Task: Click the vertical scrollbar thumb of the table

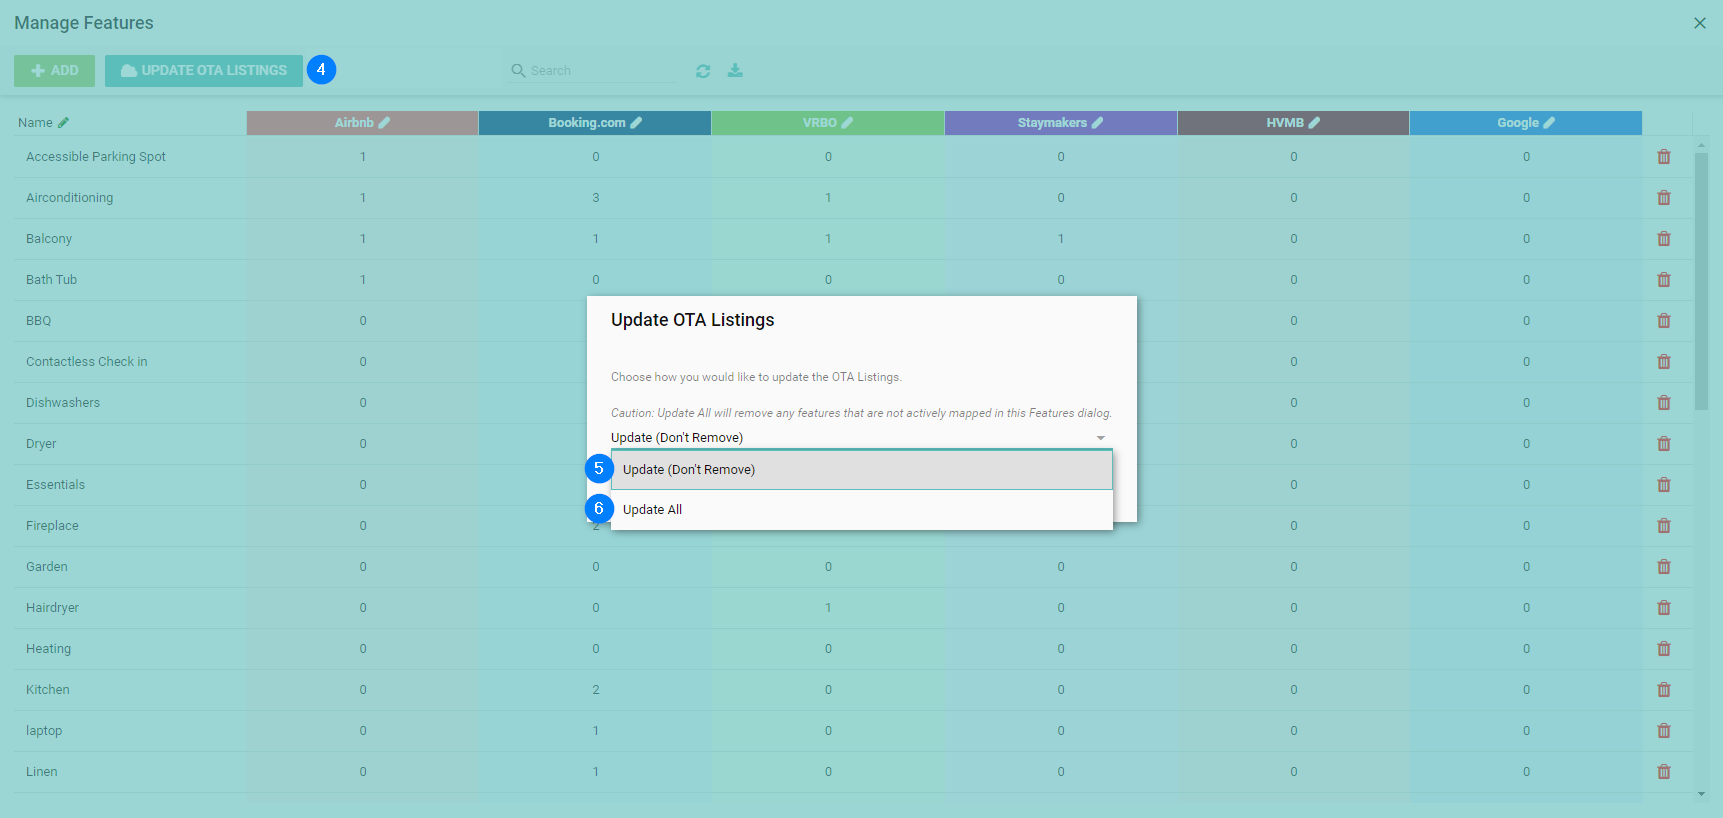Action: coord(1701,280)
